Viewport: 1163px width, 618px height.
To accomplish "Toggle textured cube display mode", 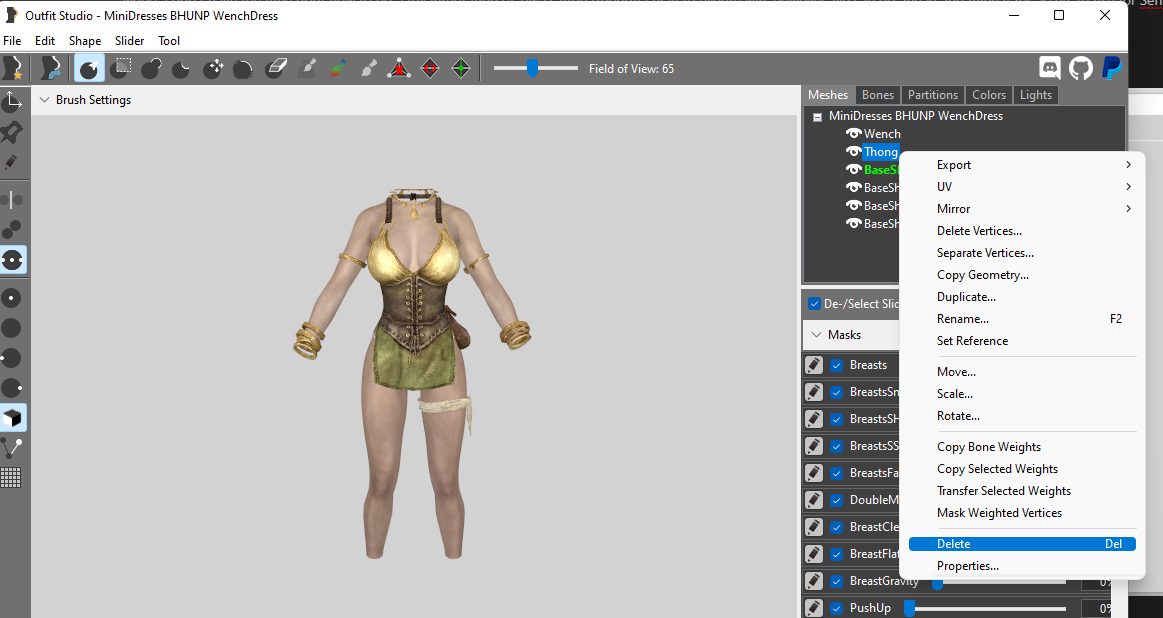I will click(x=13, y=418).
